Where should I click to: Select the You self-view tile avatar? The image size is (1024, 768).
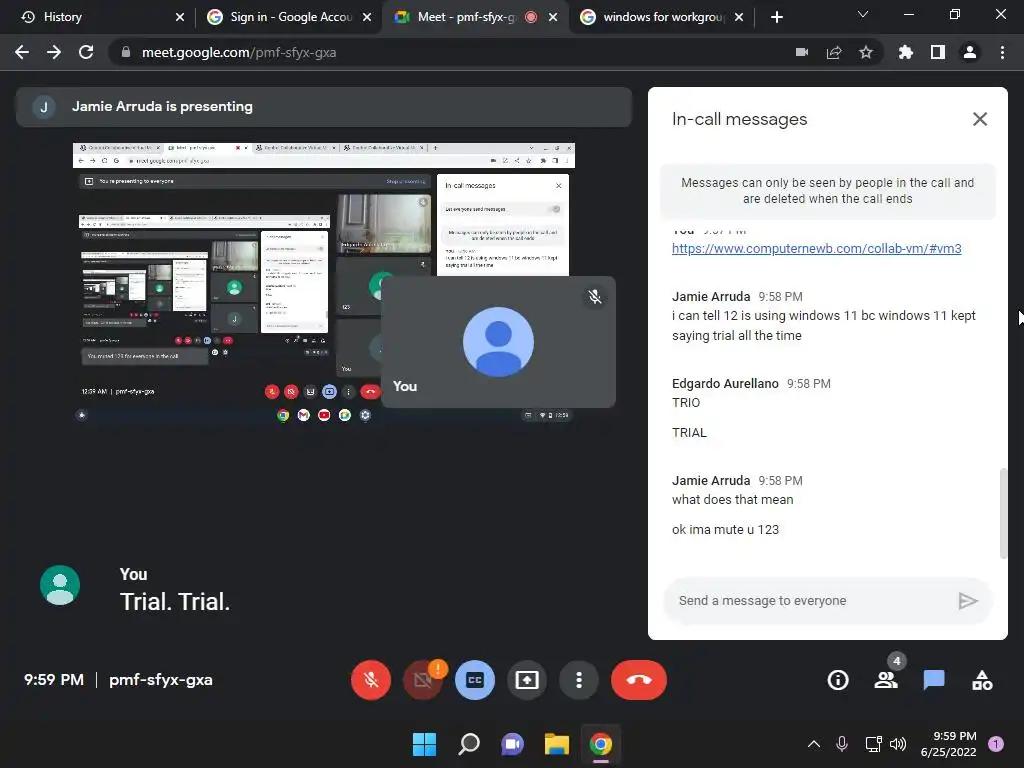(x=498, y=342)
